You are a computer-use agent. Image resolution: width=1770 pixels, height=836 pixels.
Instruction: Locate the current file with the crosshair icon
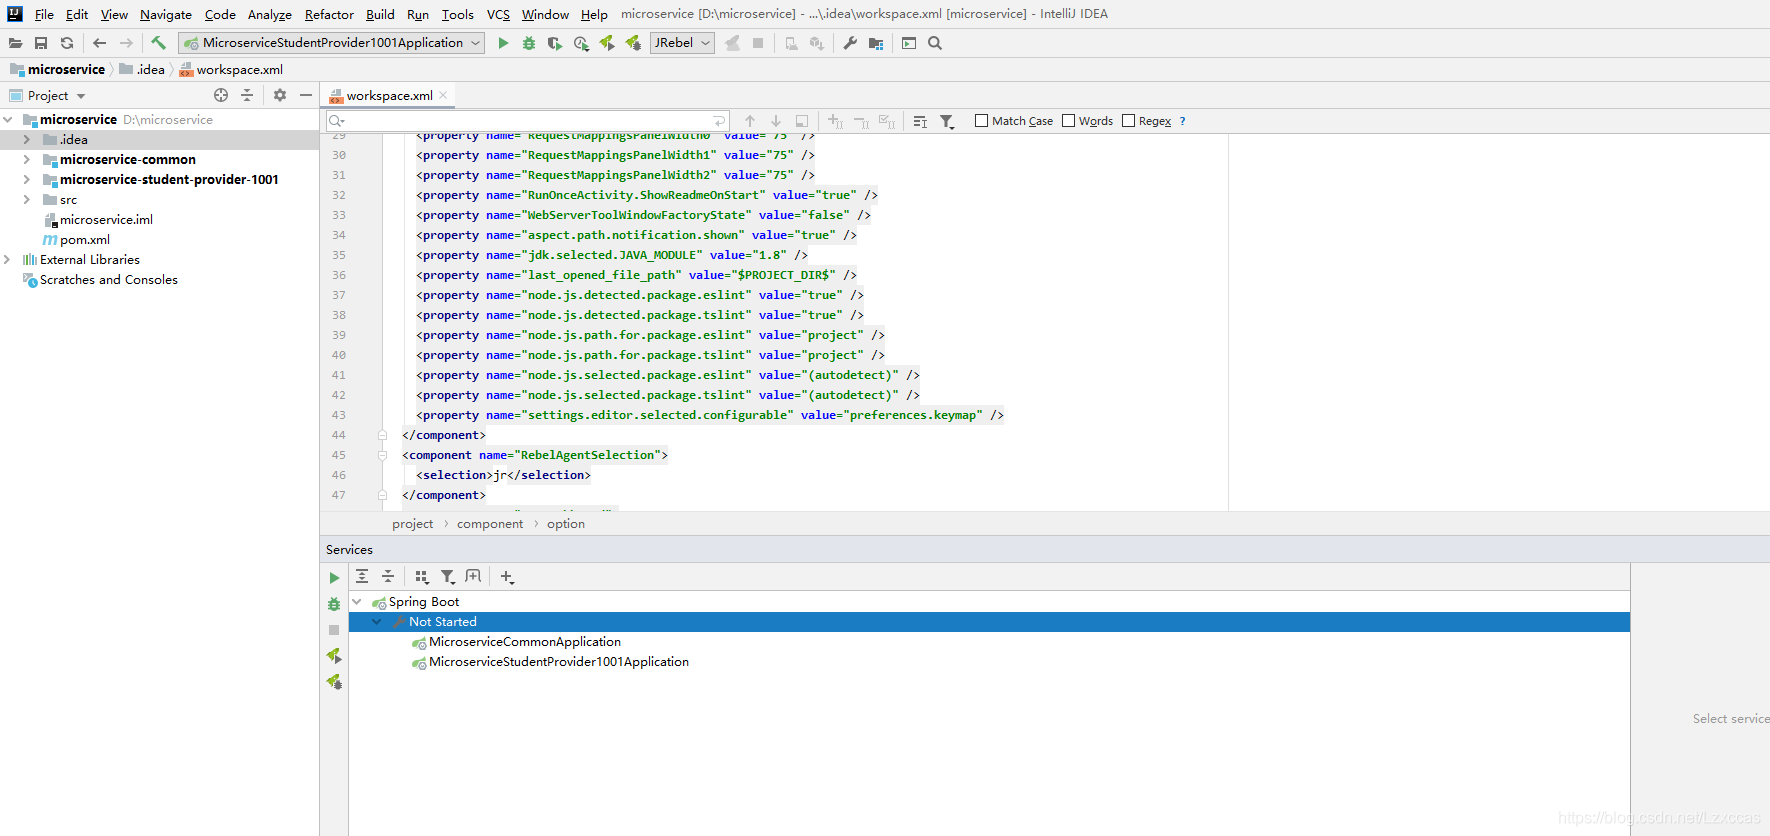221,95
